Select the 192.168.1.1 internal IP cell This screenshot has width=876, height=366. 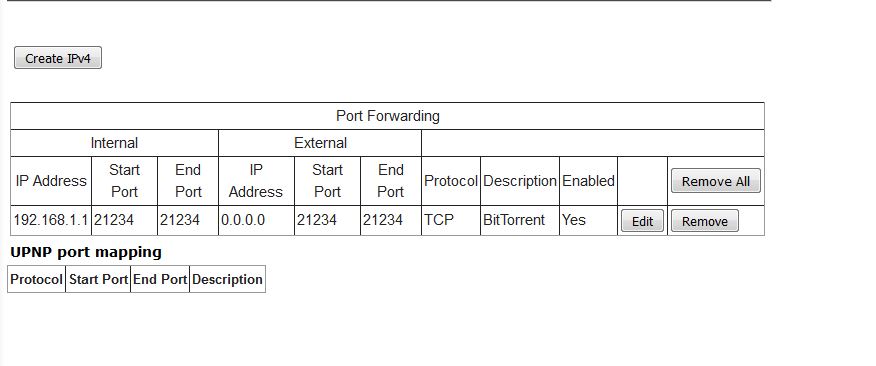click(x=51, y=220)
